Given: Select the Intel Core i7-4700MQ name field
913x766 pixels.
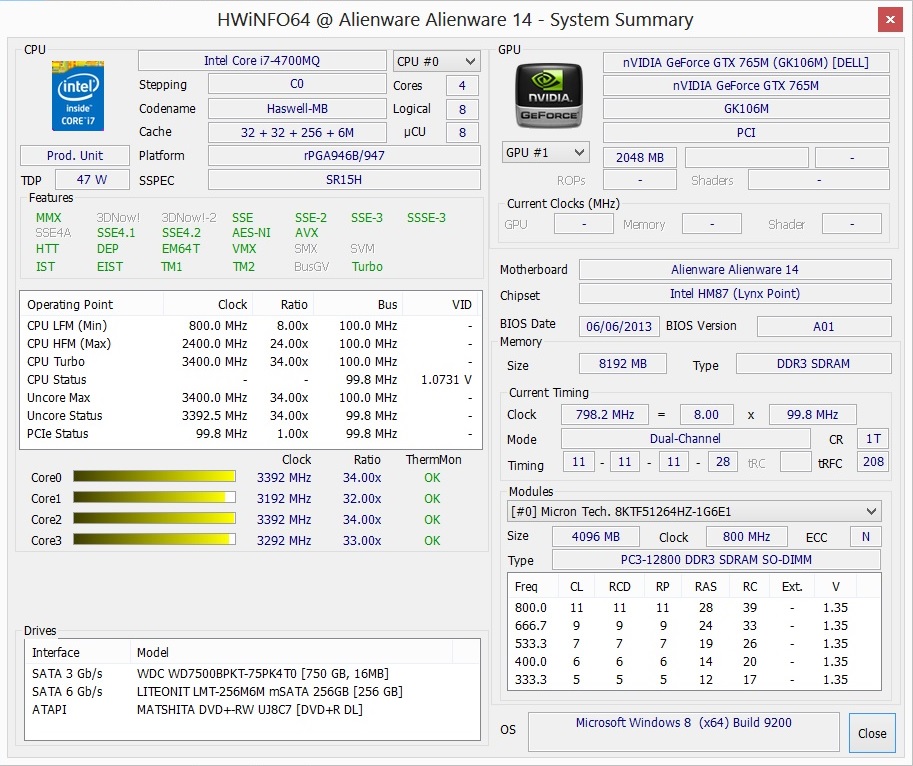Looking at the screenshot, I should [x=262, y=61].
